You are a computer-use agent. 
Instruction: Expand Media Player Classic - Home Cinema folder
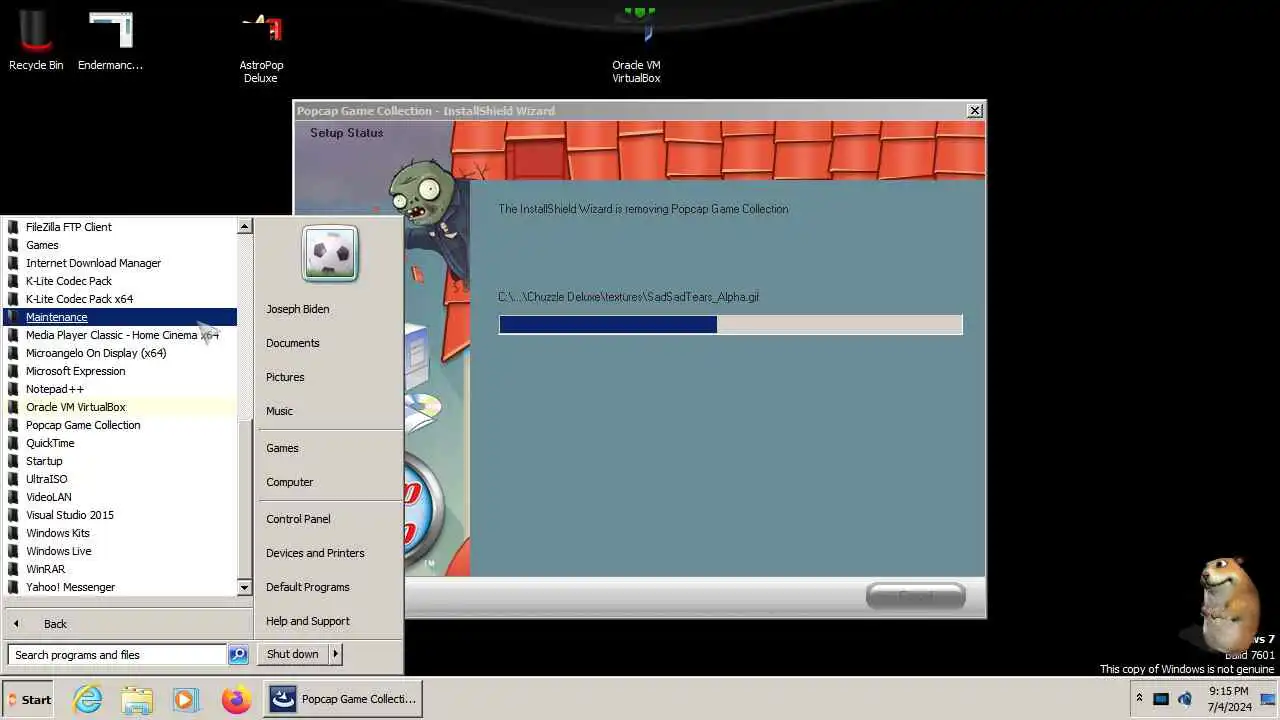click(x=121, y=335)
